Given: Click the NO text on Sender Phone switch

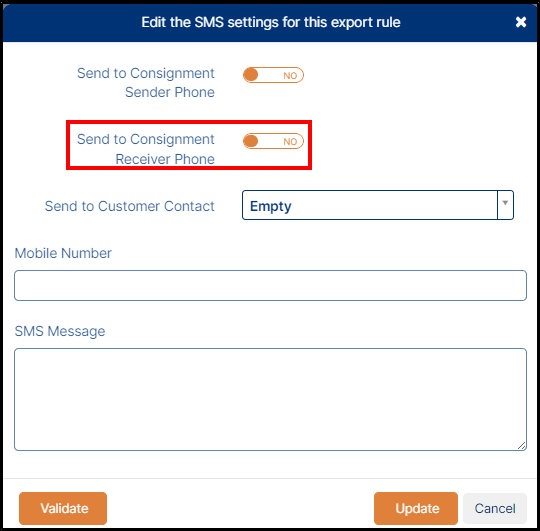Looking at the screenshot, I should pyautogui.click(x=290, y=76).
